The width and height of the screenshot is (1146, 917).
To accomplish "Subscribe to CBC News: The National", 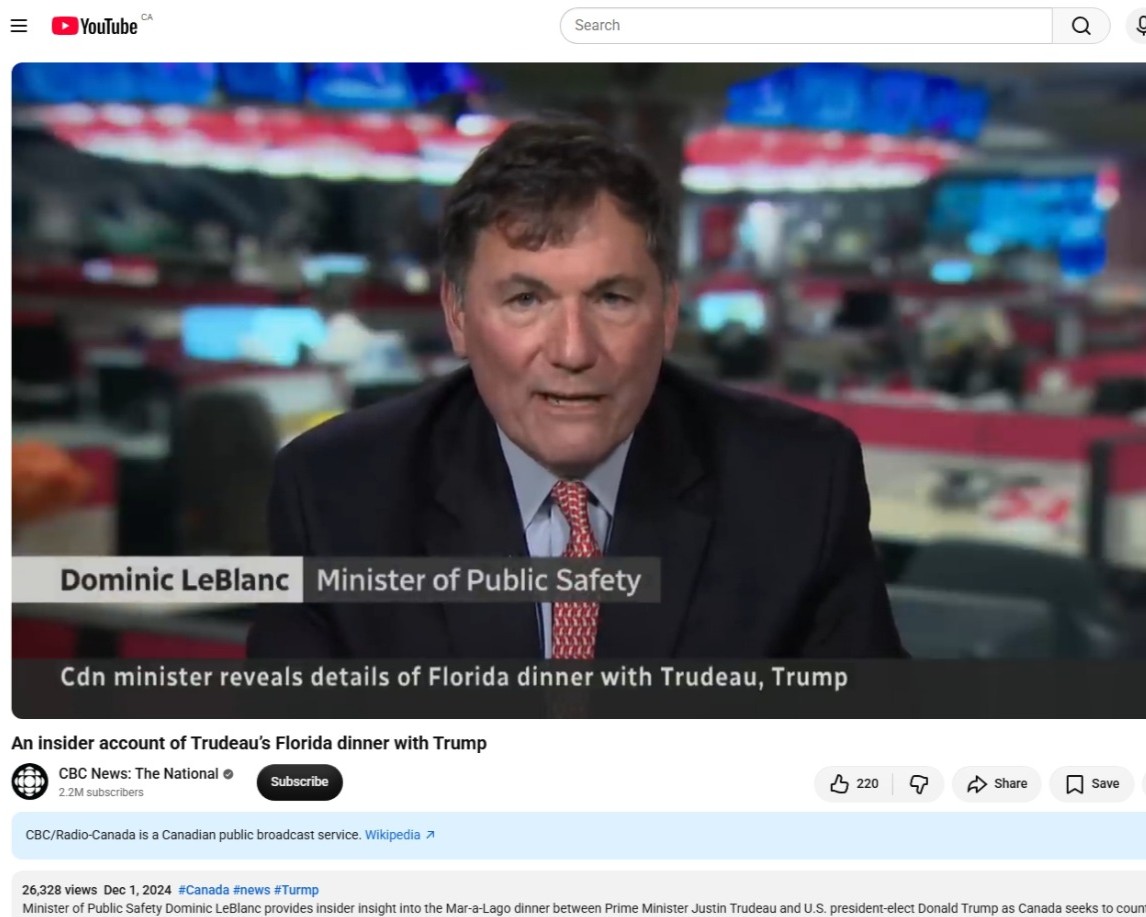I will (300, 782).
